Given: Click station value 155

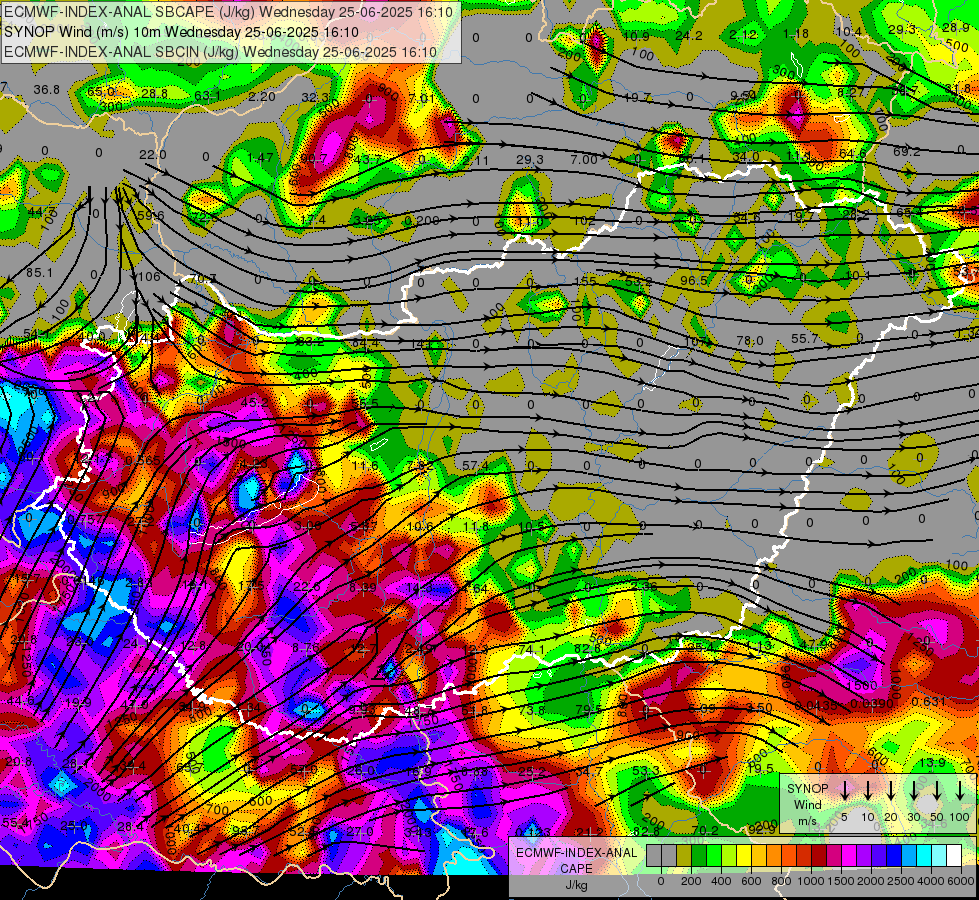Looking at the screenshot, I should [x=586, y=281].
